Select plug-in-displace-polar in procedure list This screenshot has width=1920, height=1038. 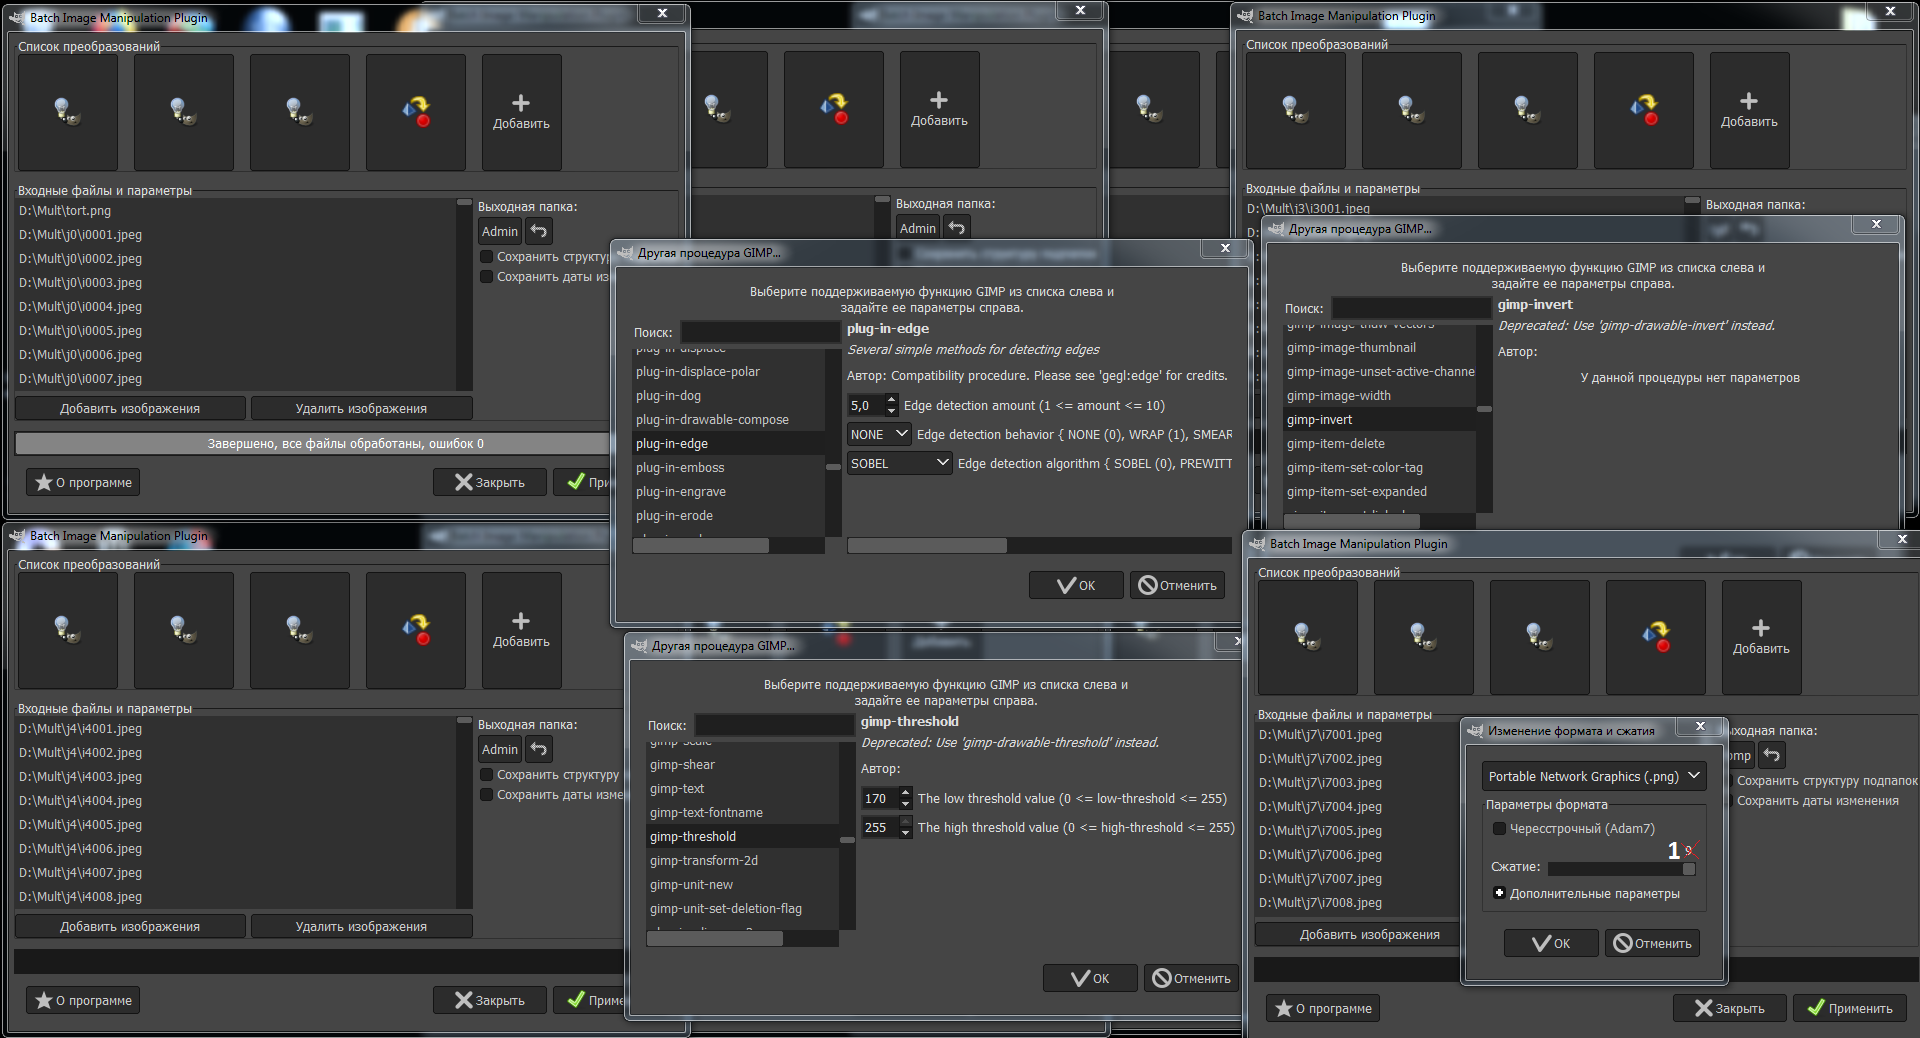tap(729, 372)
